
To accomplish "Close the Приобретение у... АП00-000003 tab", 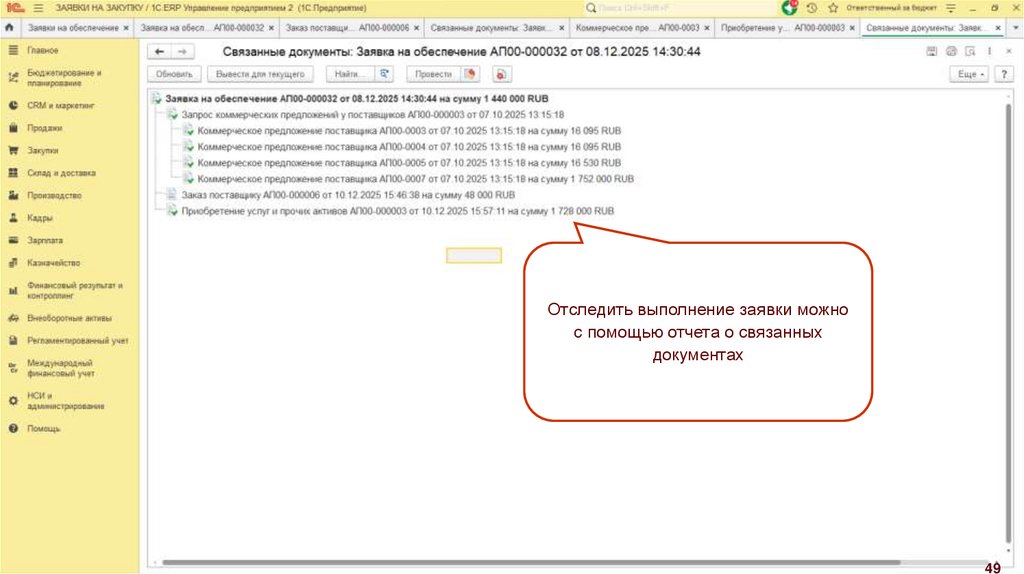I will coord(852,28).
